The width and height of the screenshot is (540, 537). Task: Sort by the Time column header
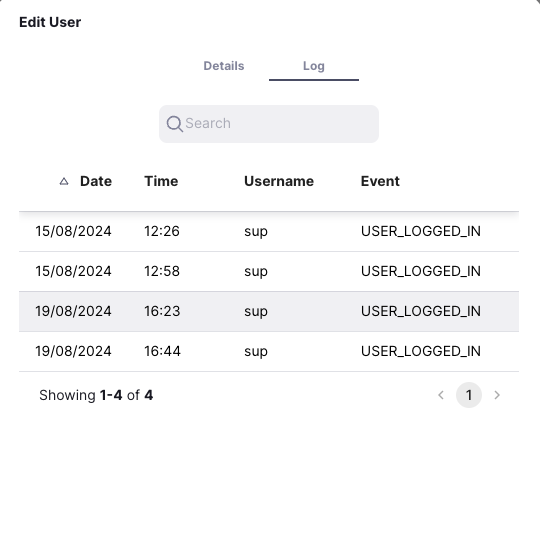pos(161,181)
